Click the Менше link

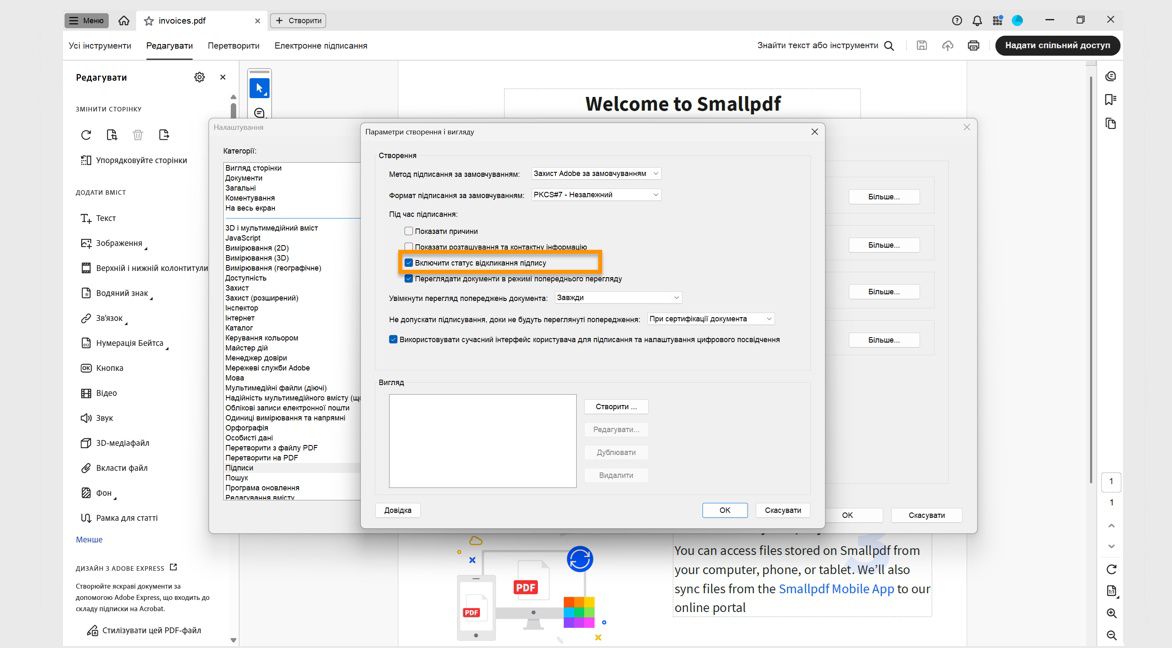coord(89,540)
